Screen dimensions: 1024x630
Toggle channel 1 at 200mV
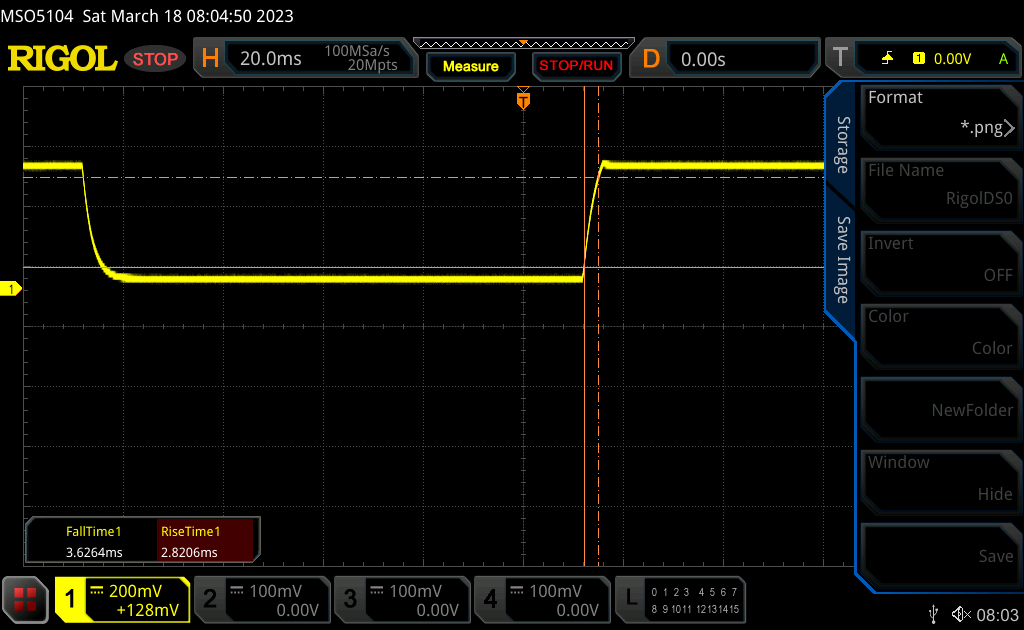click(122, 599)
